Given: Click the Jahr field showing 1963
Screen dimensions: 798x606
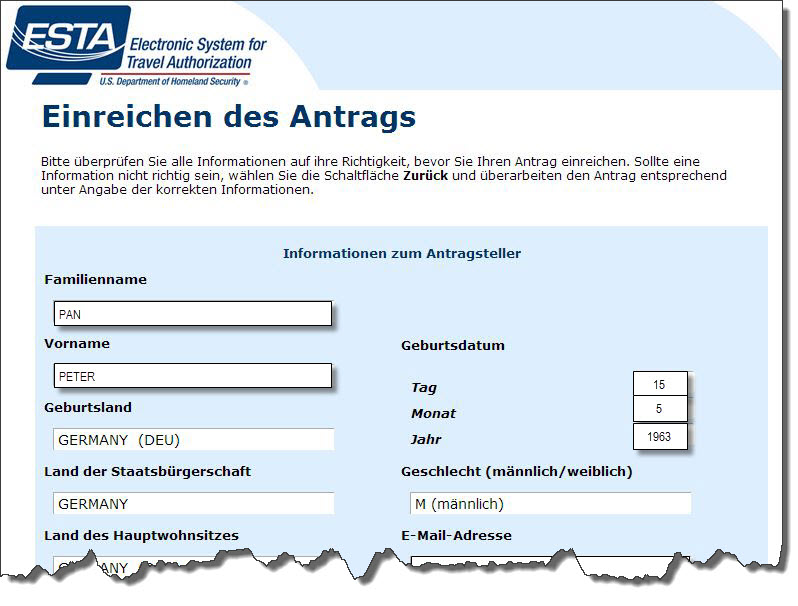Looking at the screenshot, I should [660, 437].
